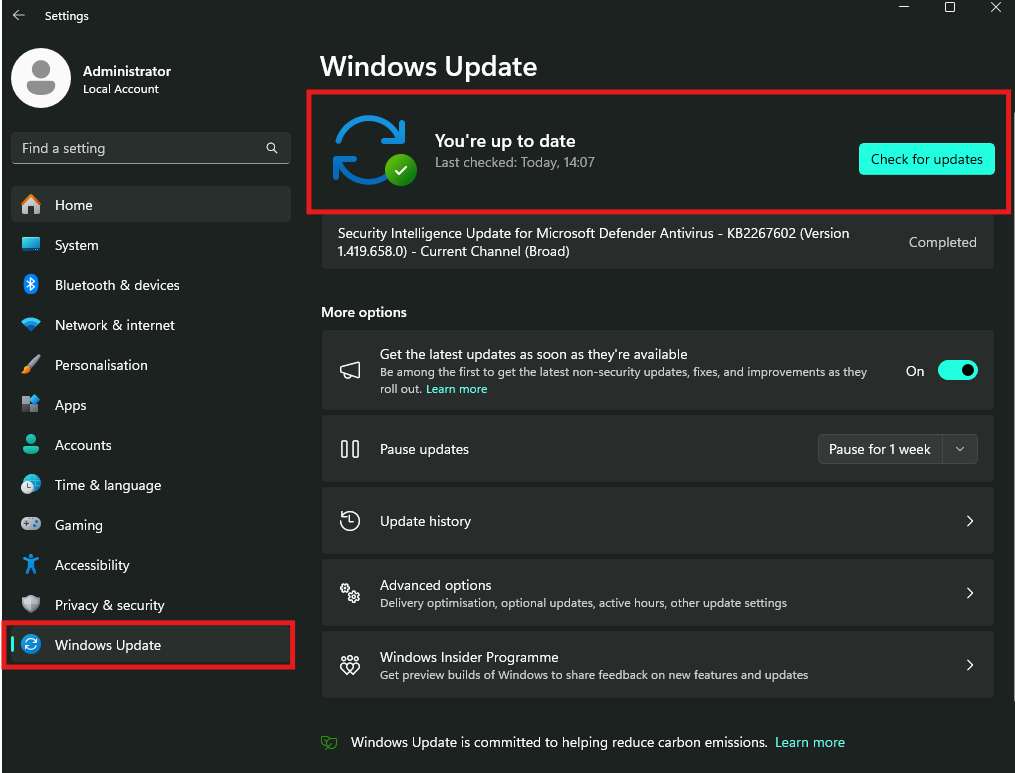1015x773 pixels.
Task: Open Windows Insider Programme row
Action: point(658,665)
